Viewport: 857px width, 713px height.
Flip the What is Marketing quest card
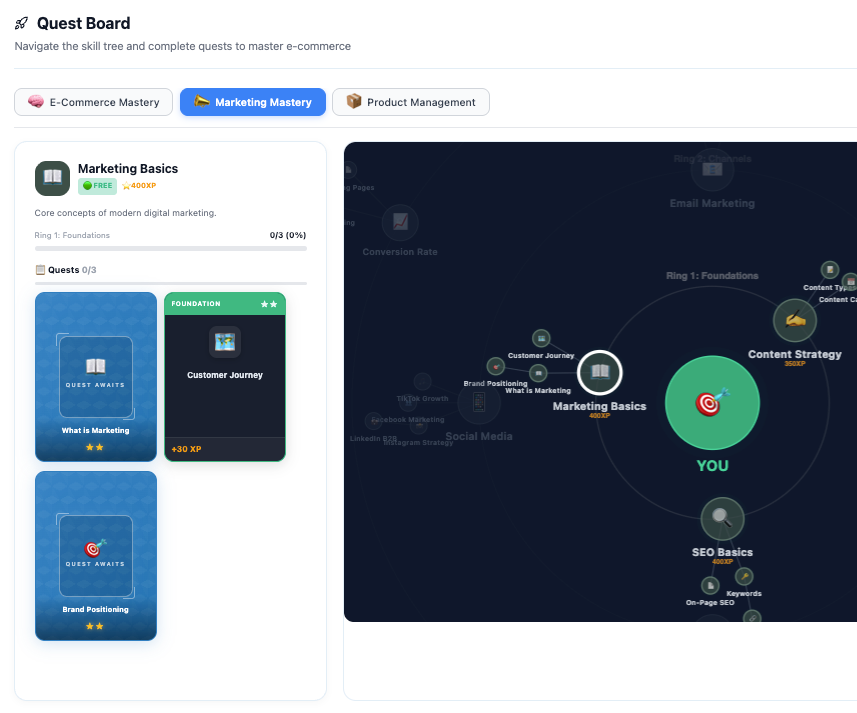(96, 376)
